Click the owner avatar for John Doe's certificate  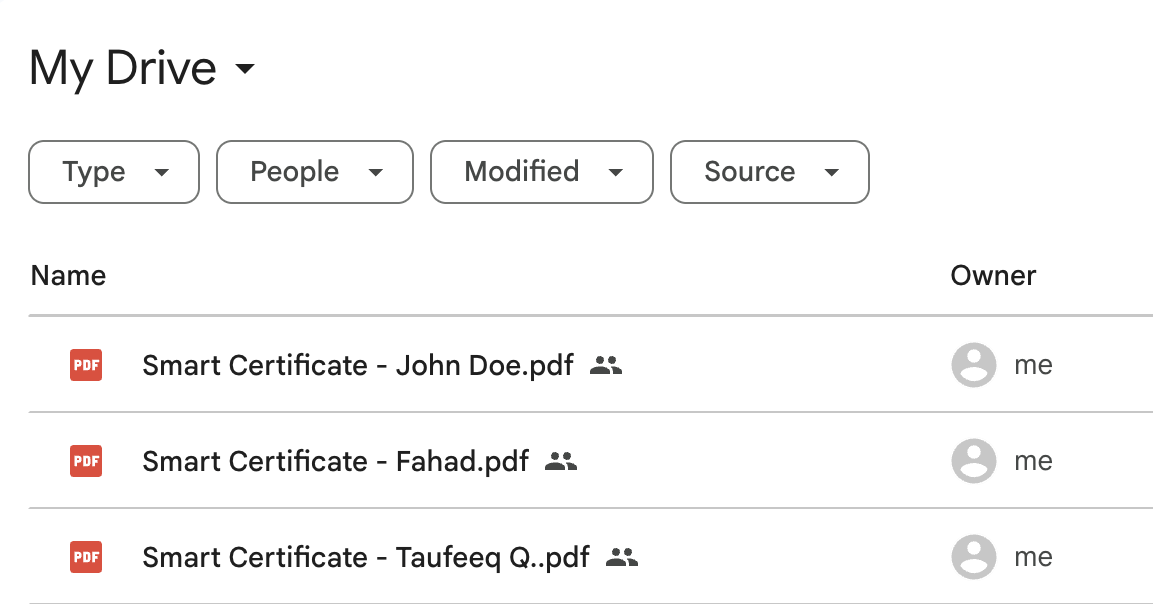click(973, 365)
